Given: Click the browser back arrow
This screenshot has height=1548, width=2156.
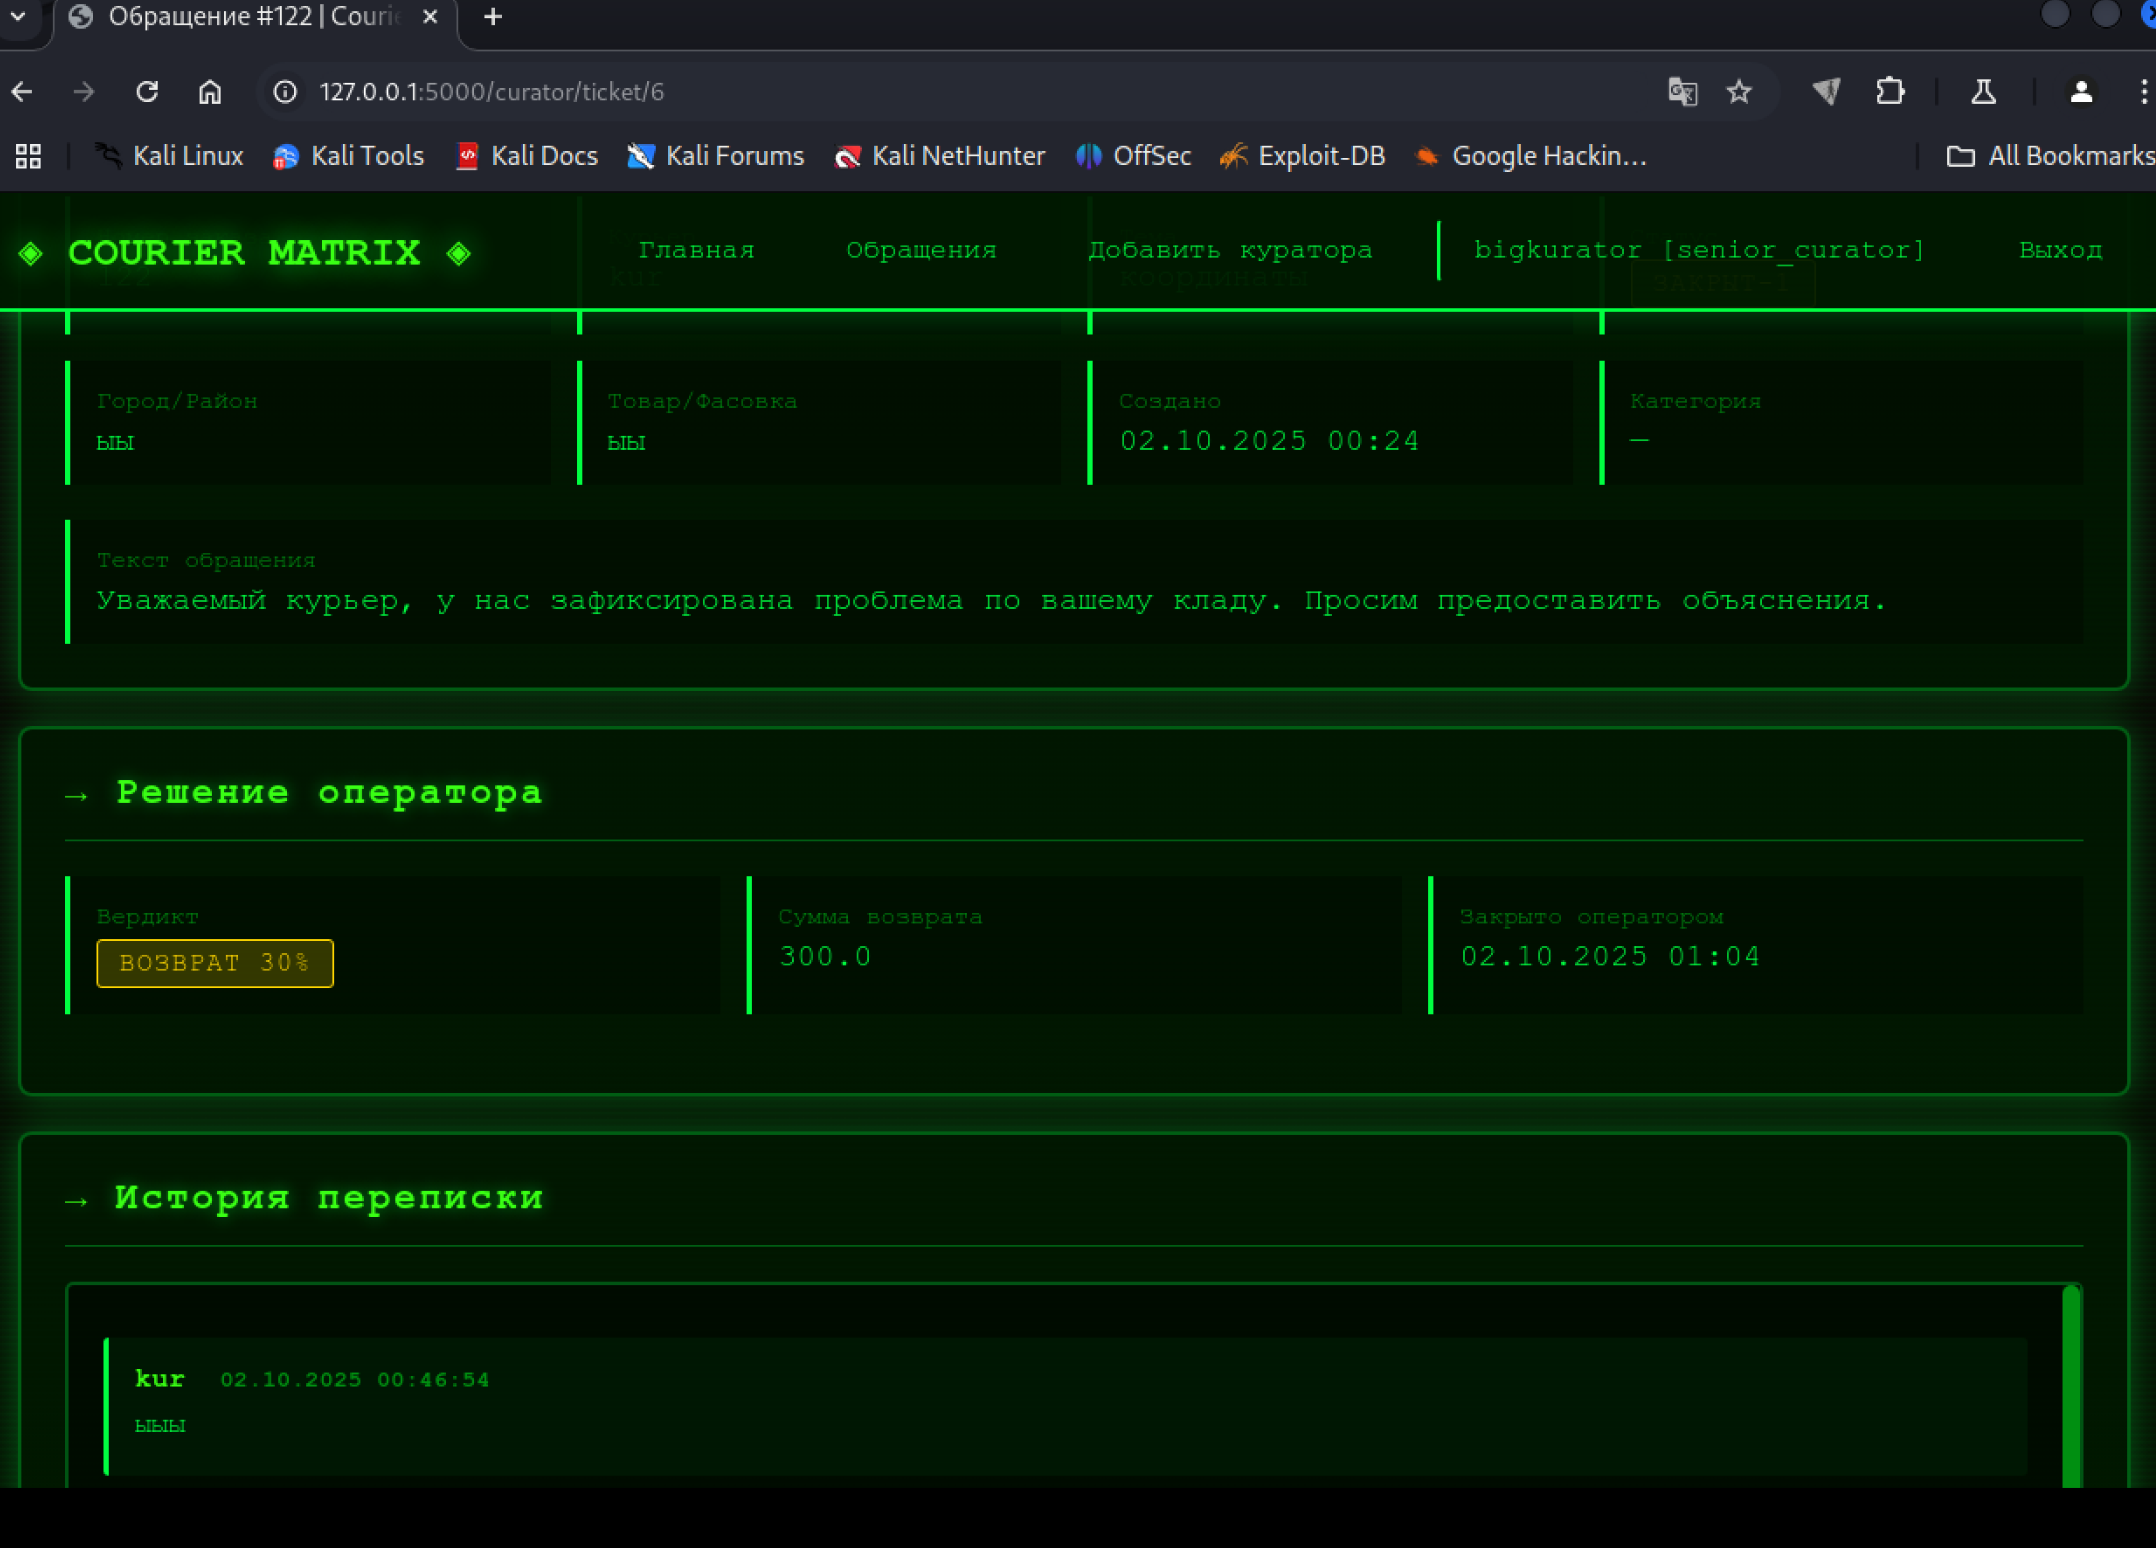Looking at the screenshot, I should click(x=22, y=92).
